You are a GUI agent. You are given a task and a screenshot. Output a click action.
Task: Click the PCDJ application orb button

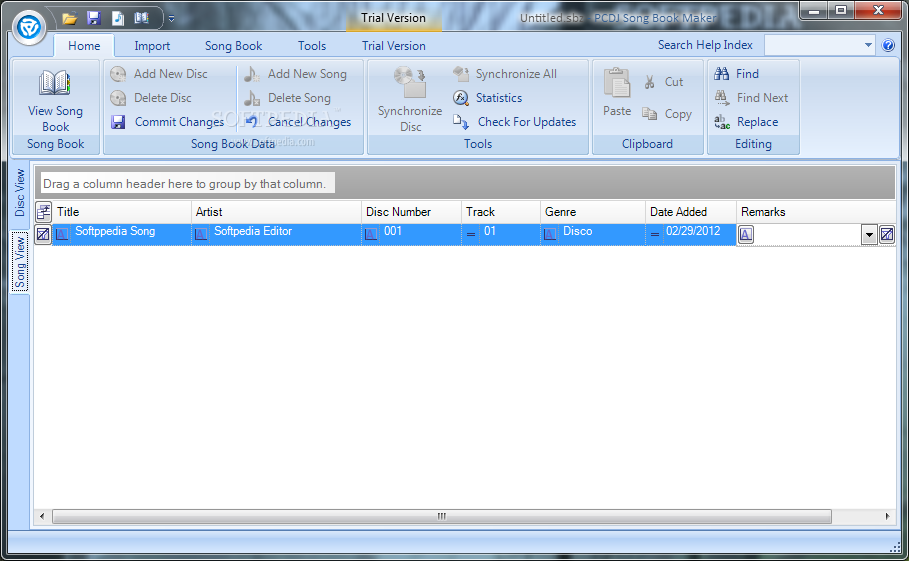[x=28, y=27]
